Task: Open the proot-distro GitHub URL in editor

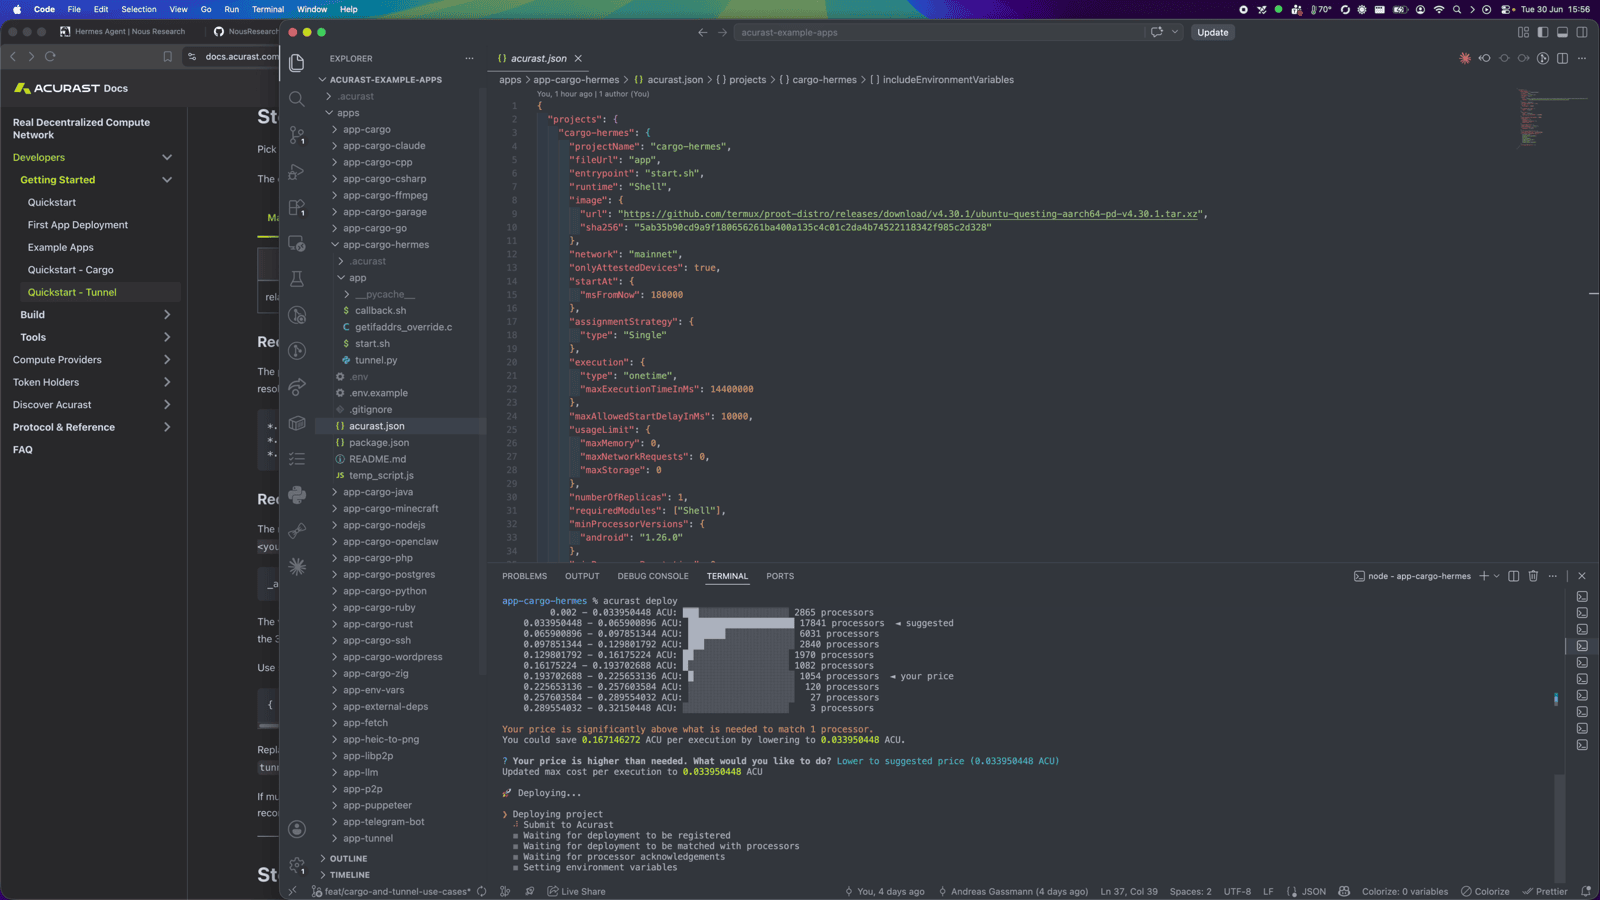Action: click(x=910, y=214)
